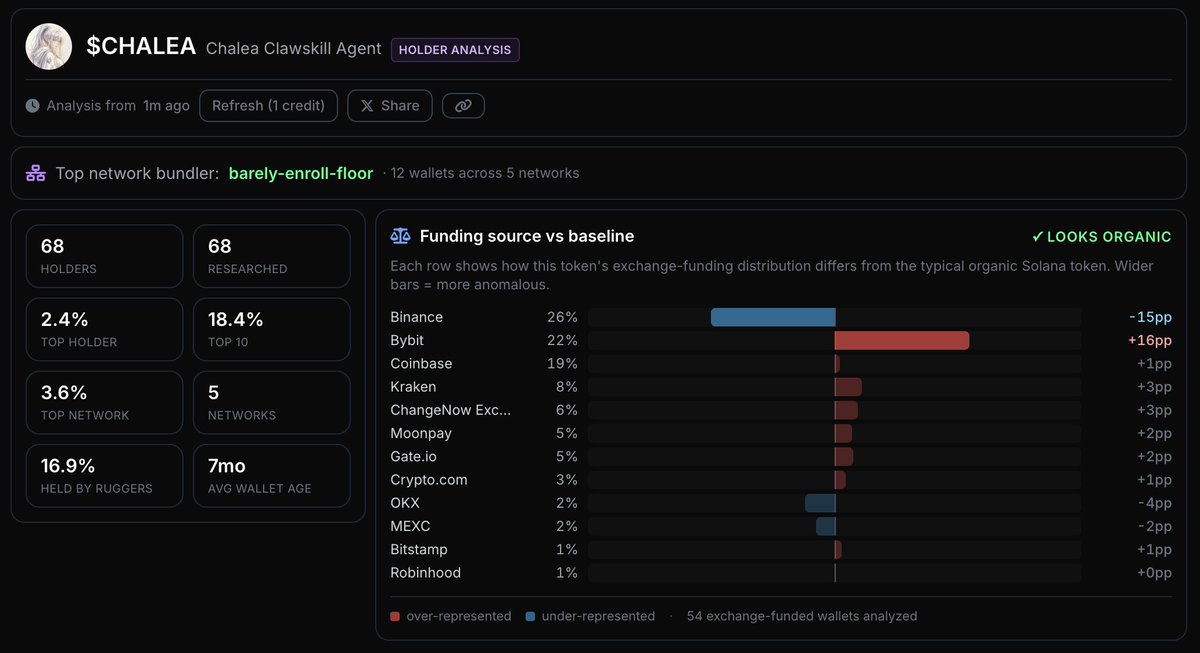This screenshot has height=653, width=1200.
Task: Click the Kraken row label
Action: click(x=413, y=387)
